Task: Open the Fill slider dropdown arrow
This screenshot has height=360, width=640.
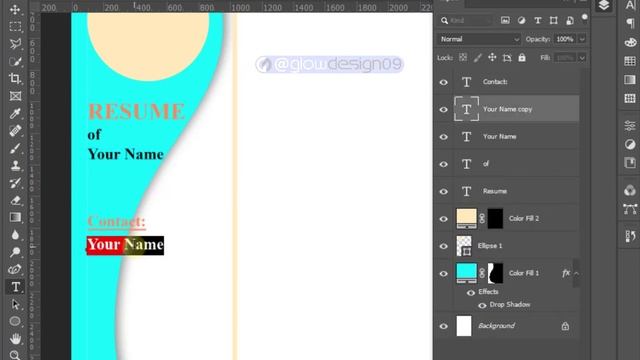Action: [582, 58]
